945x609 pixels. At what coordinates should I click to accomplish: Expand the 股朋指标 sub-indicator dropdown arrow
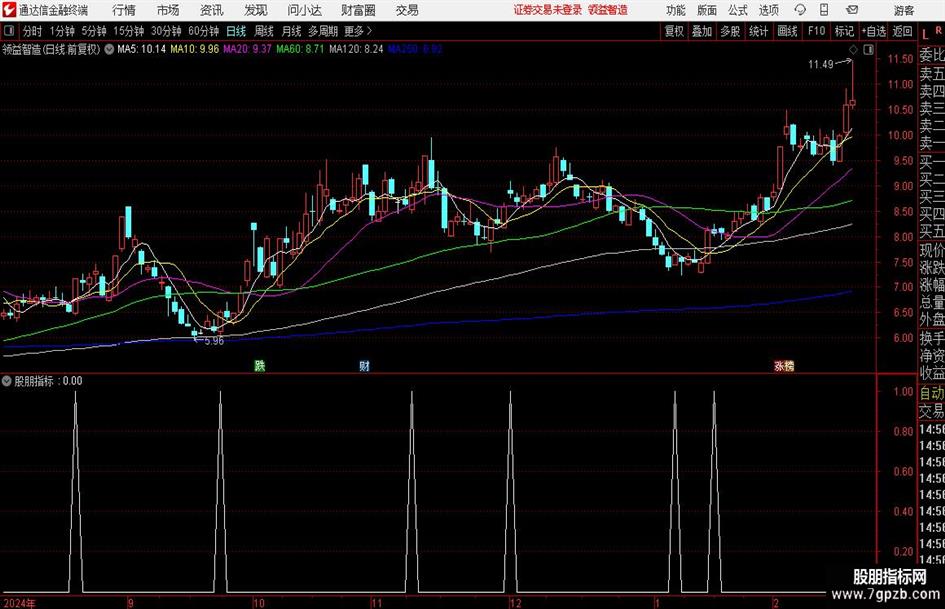(x=6, y=381)
